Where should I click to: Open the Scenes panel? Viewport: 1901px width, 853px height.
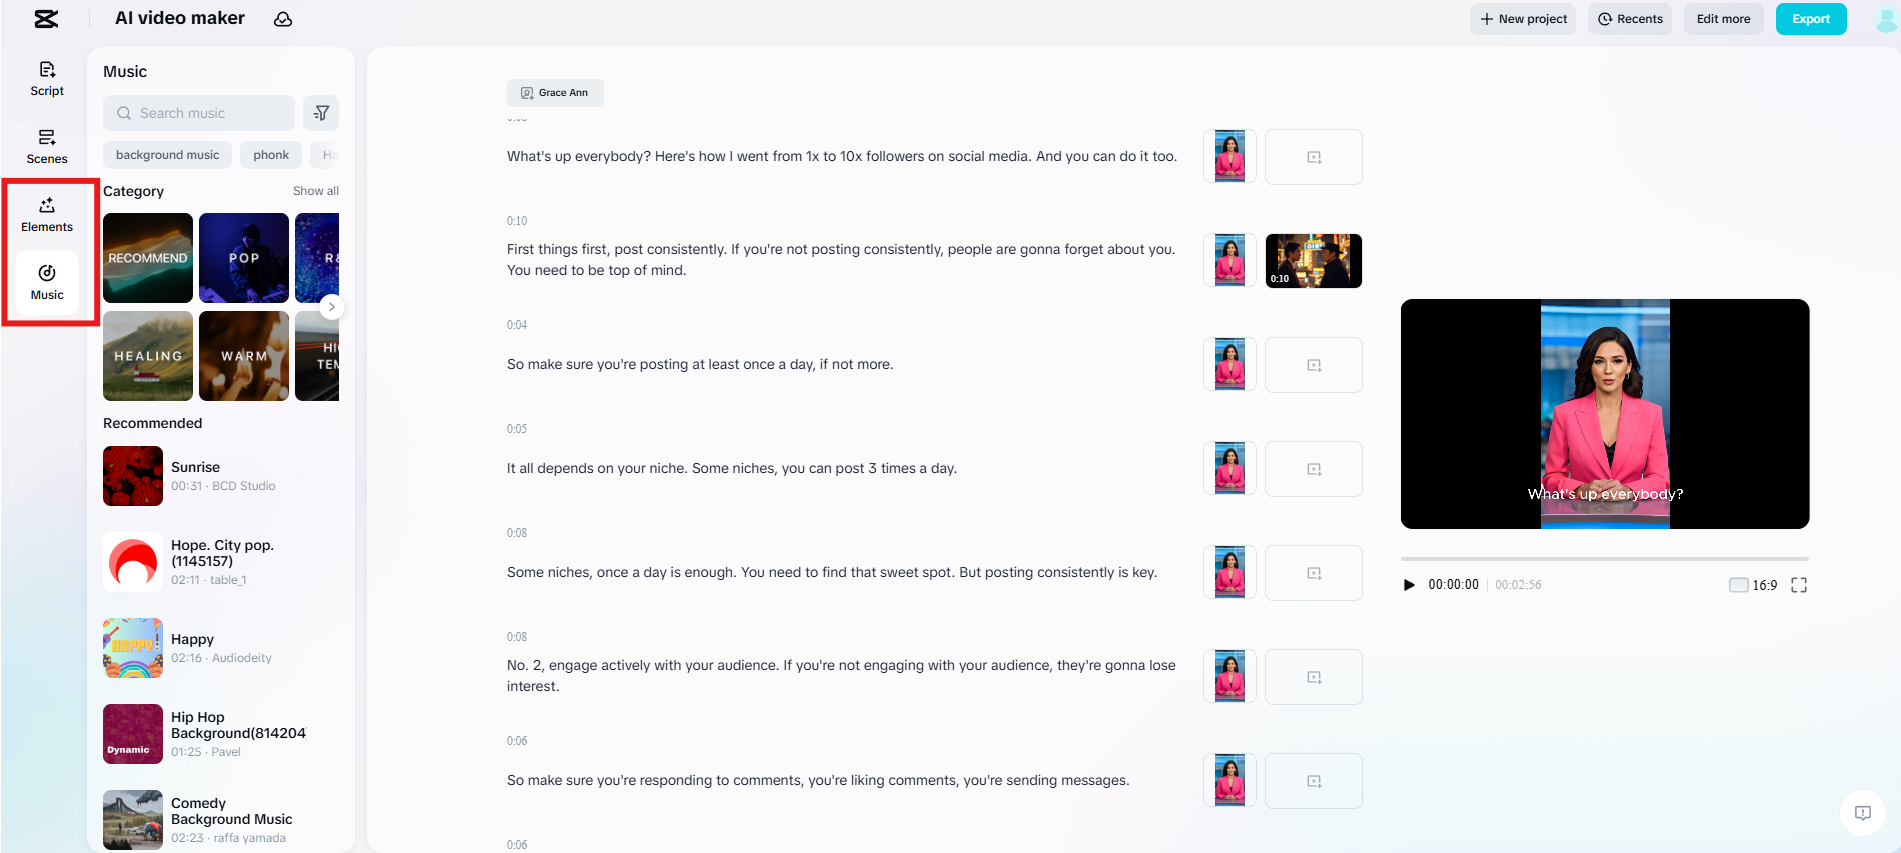tap(47, 146)
